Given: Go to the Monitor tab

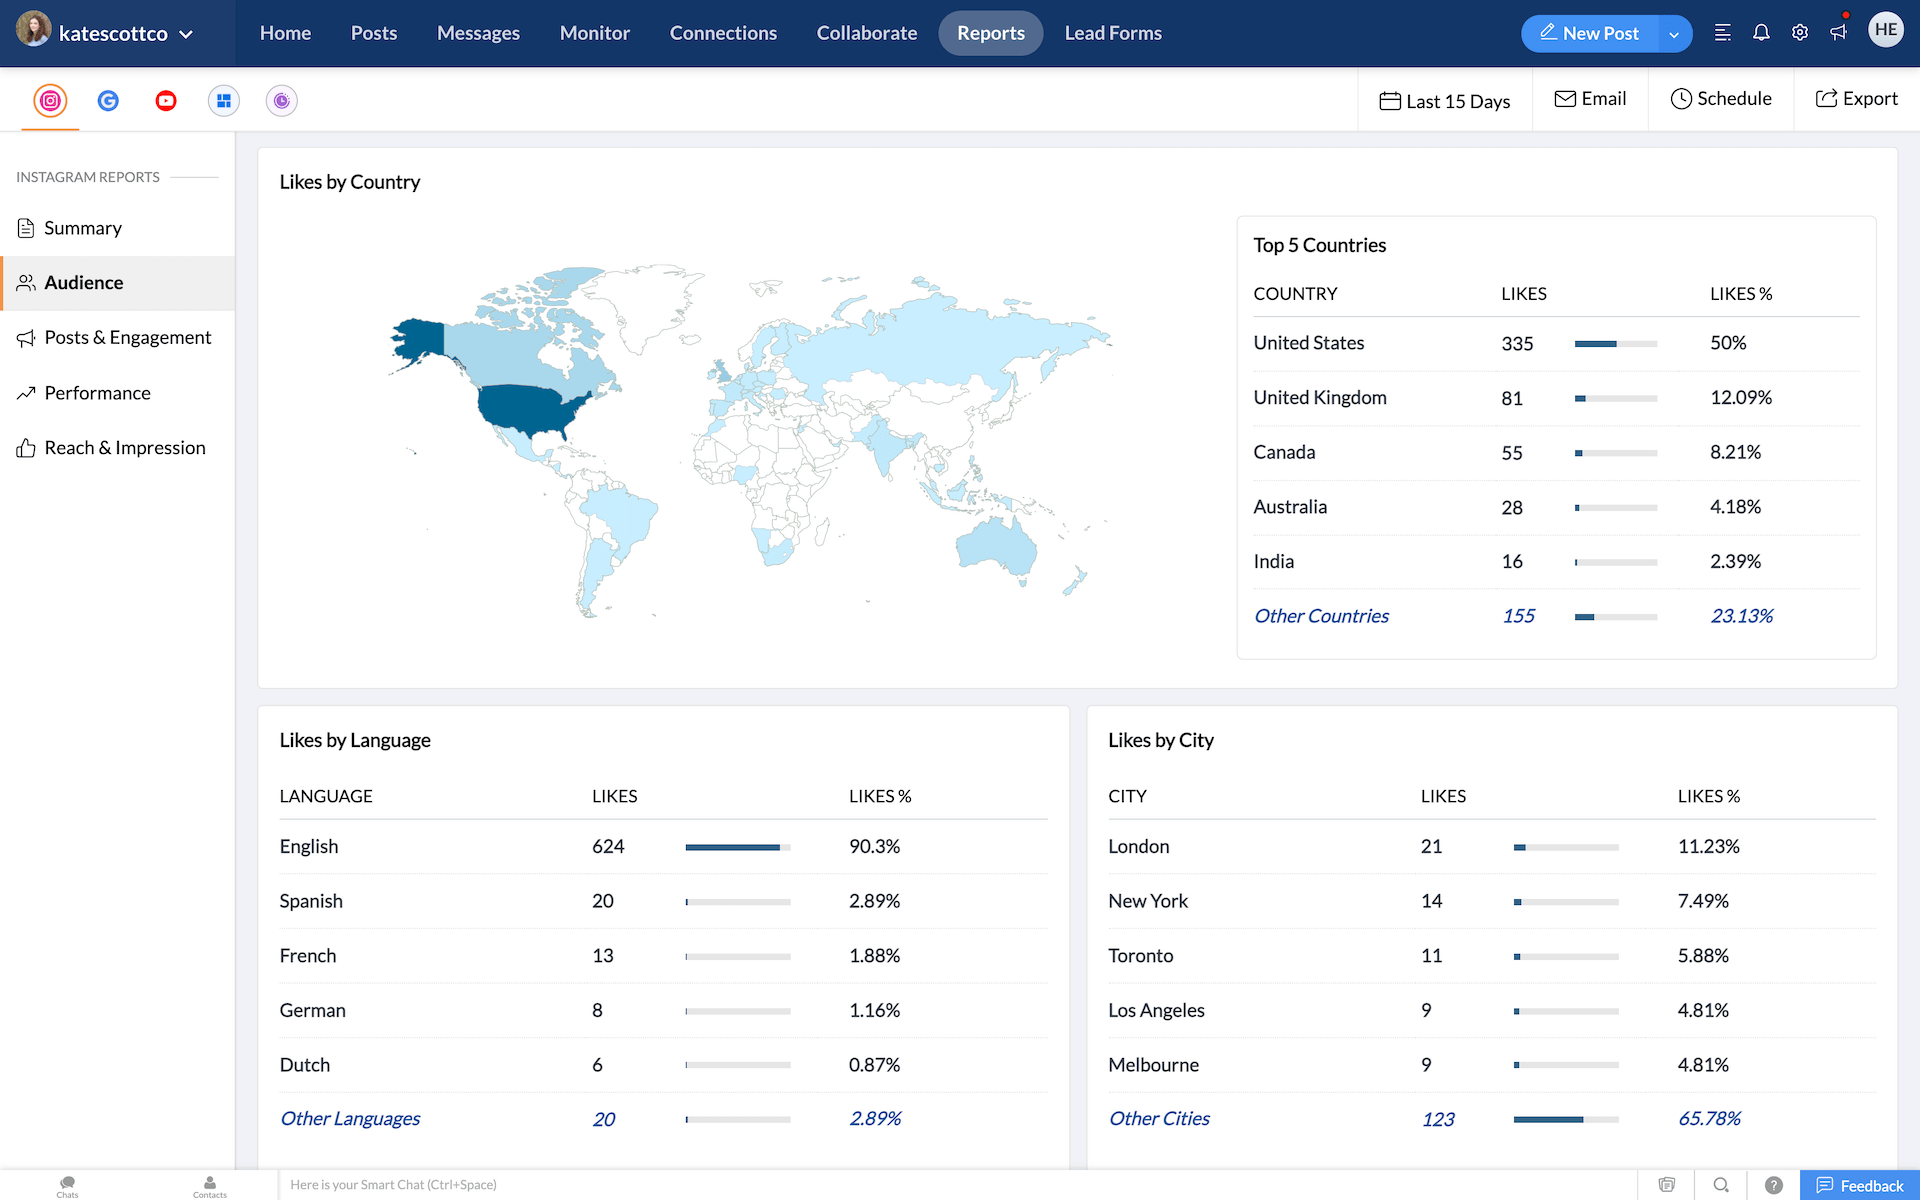Looking at the screenshot, I should pos(594,33).
